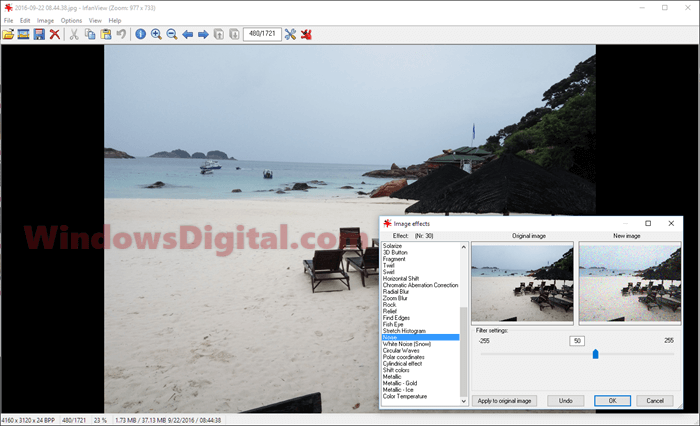The width and height of the screenshot is (700, 426).
Task: Select 3D Button effect
Action: (395, 252)
